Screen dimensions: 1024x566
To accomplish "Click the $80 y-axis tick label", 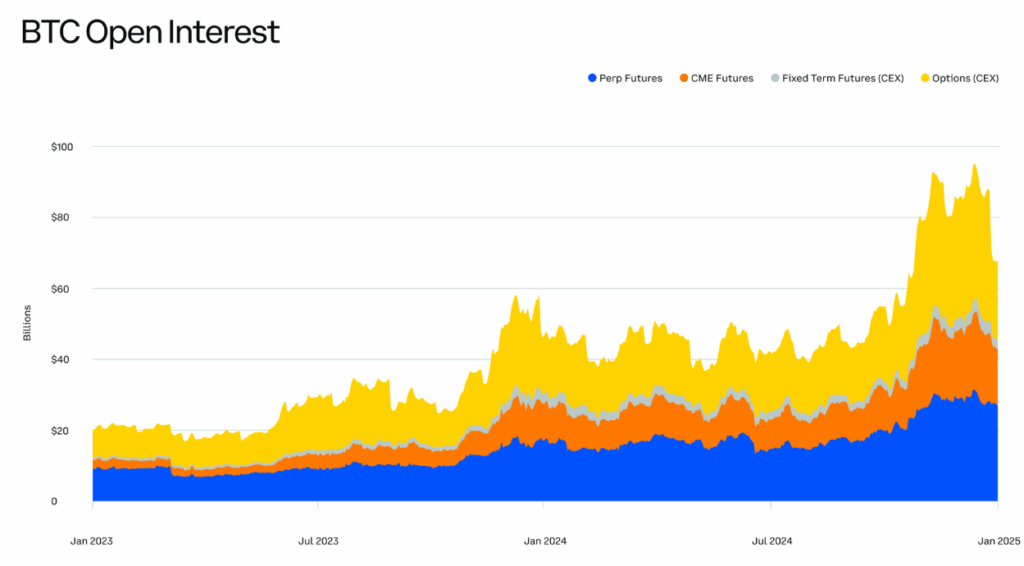I will tap(63, 218).
